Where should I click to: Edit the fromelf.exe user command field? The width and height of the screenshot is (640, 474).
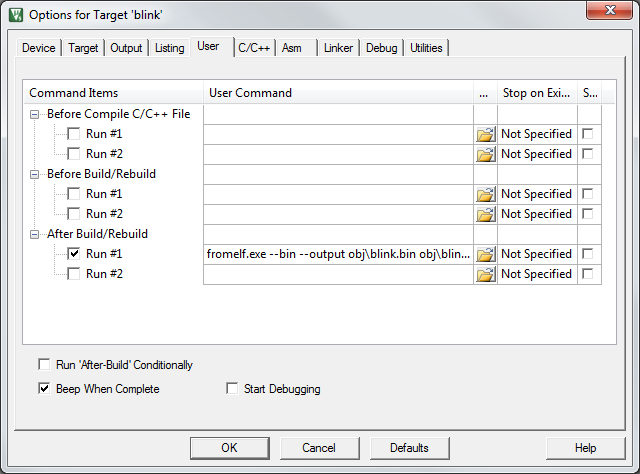click(x=338, y=254)
